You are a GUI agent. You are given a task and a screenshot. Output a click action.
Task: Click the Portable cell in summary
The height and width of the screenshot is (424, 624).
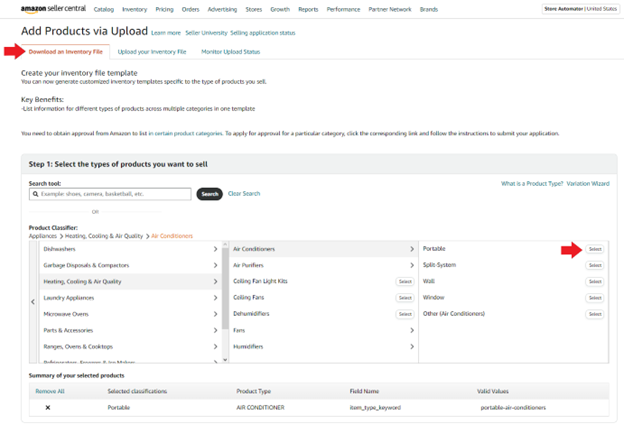coord(119,408)
